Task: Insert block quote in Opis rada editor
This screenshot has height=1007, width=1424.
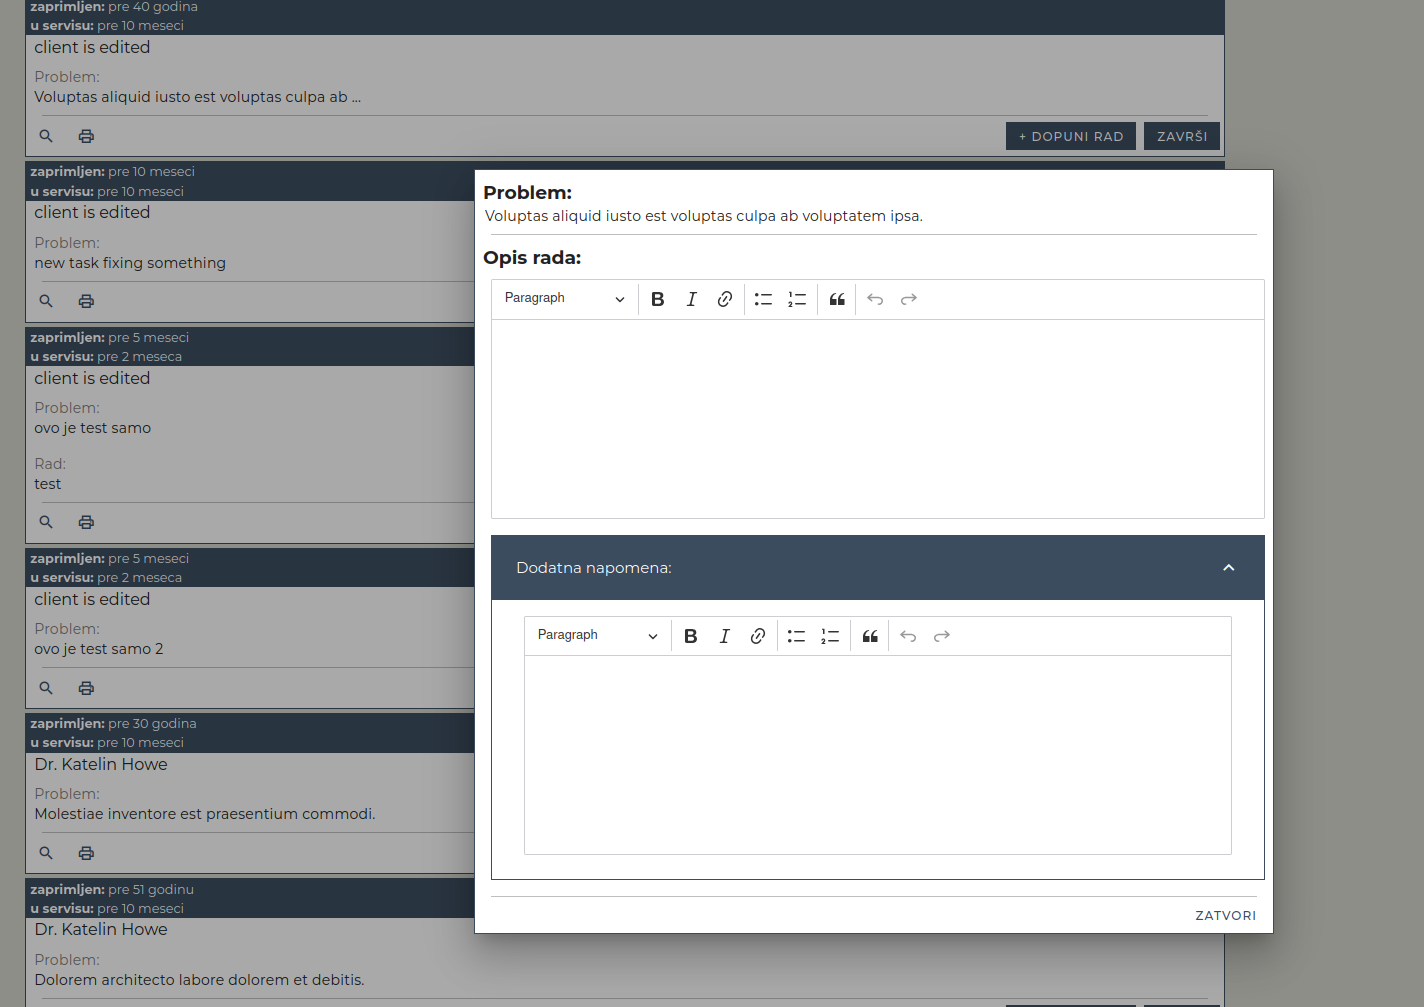Action: (x=837, y=299)
